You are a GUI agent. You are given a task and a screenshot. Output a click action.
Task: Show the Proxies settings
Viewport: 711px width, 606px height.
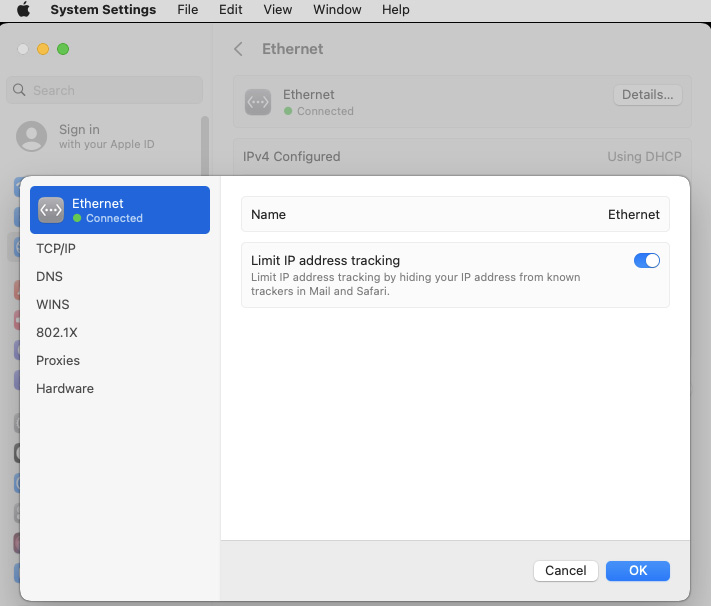[x=58, y=360]
